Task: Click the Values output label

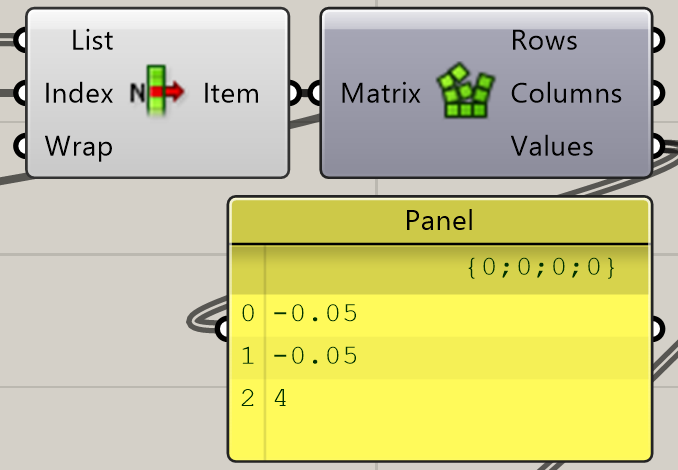Action: [x=552, y=146]
